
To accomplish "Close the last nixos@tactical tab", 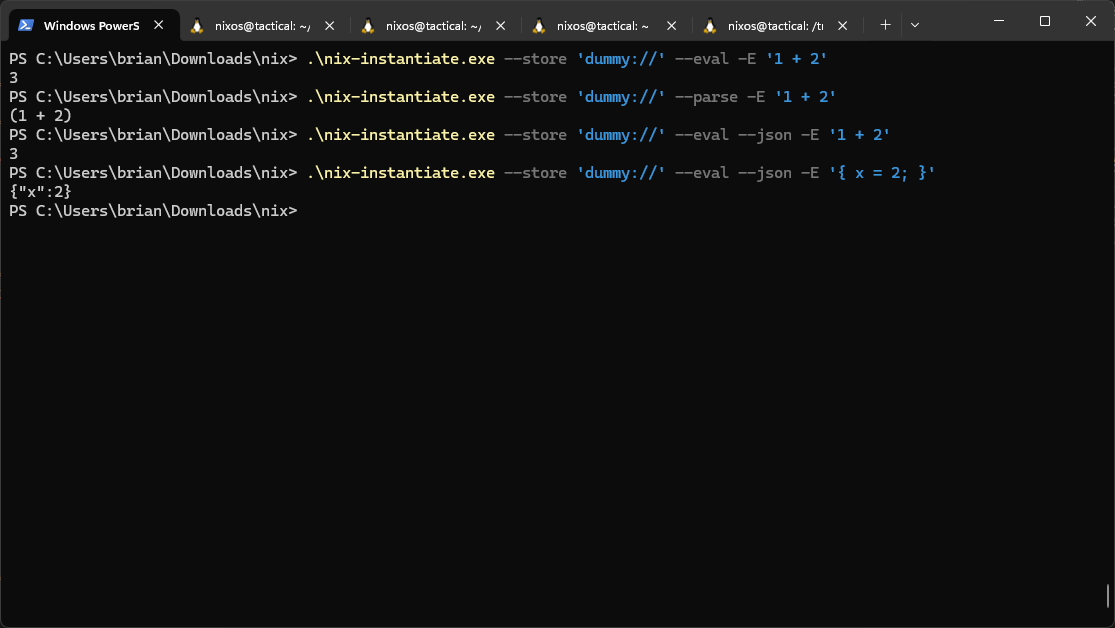I will 842,25.
